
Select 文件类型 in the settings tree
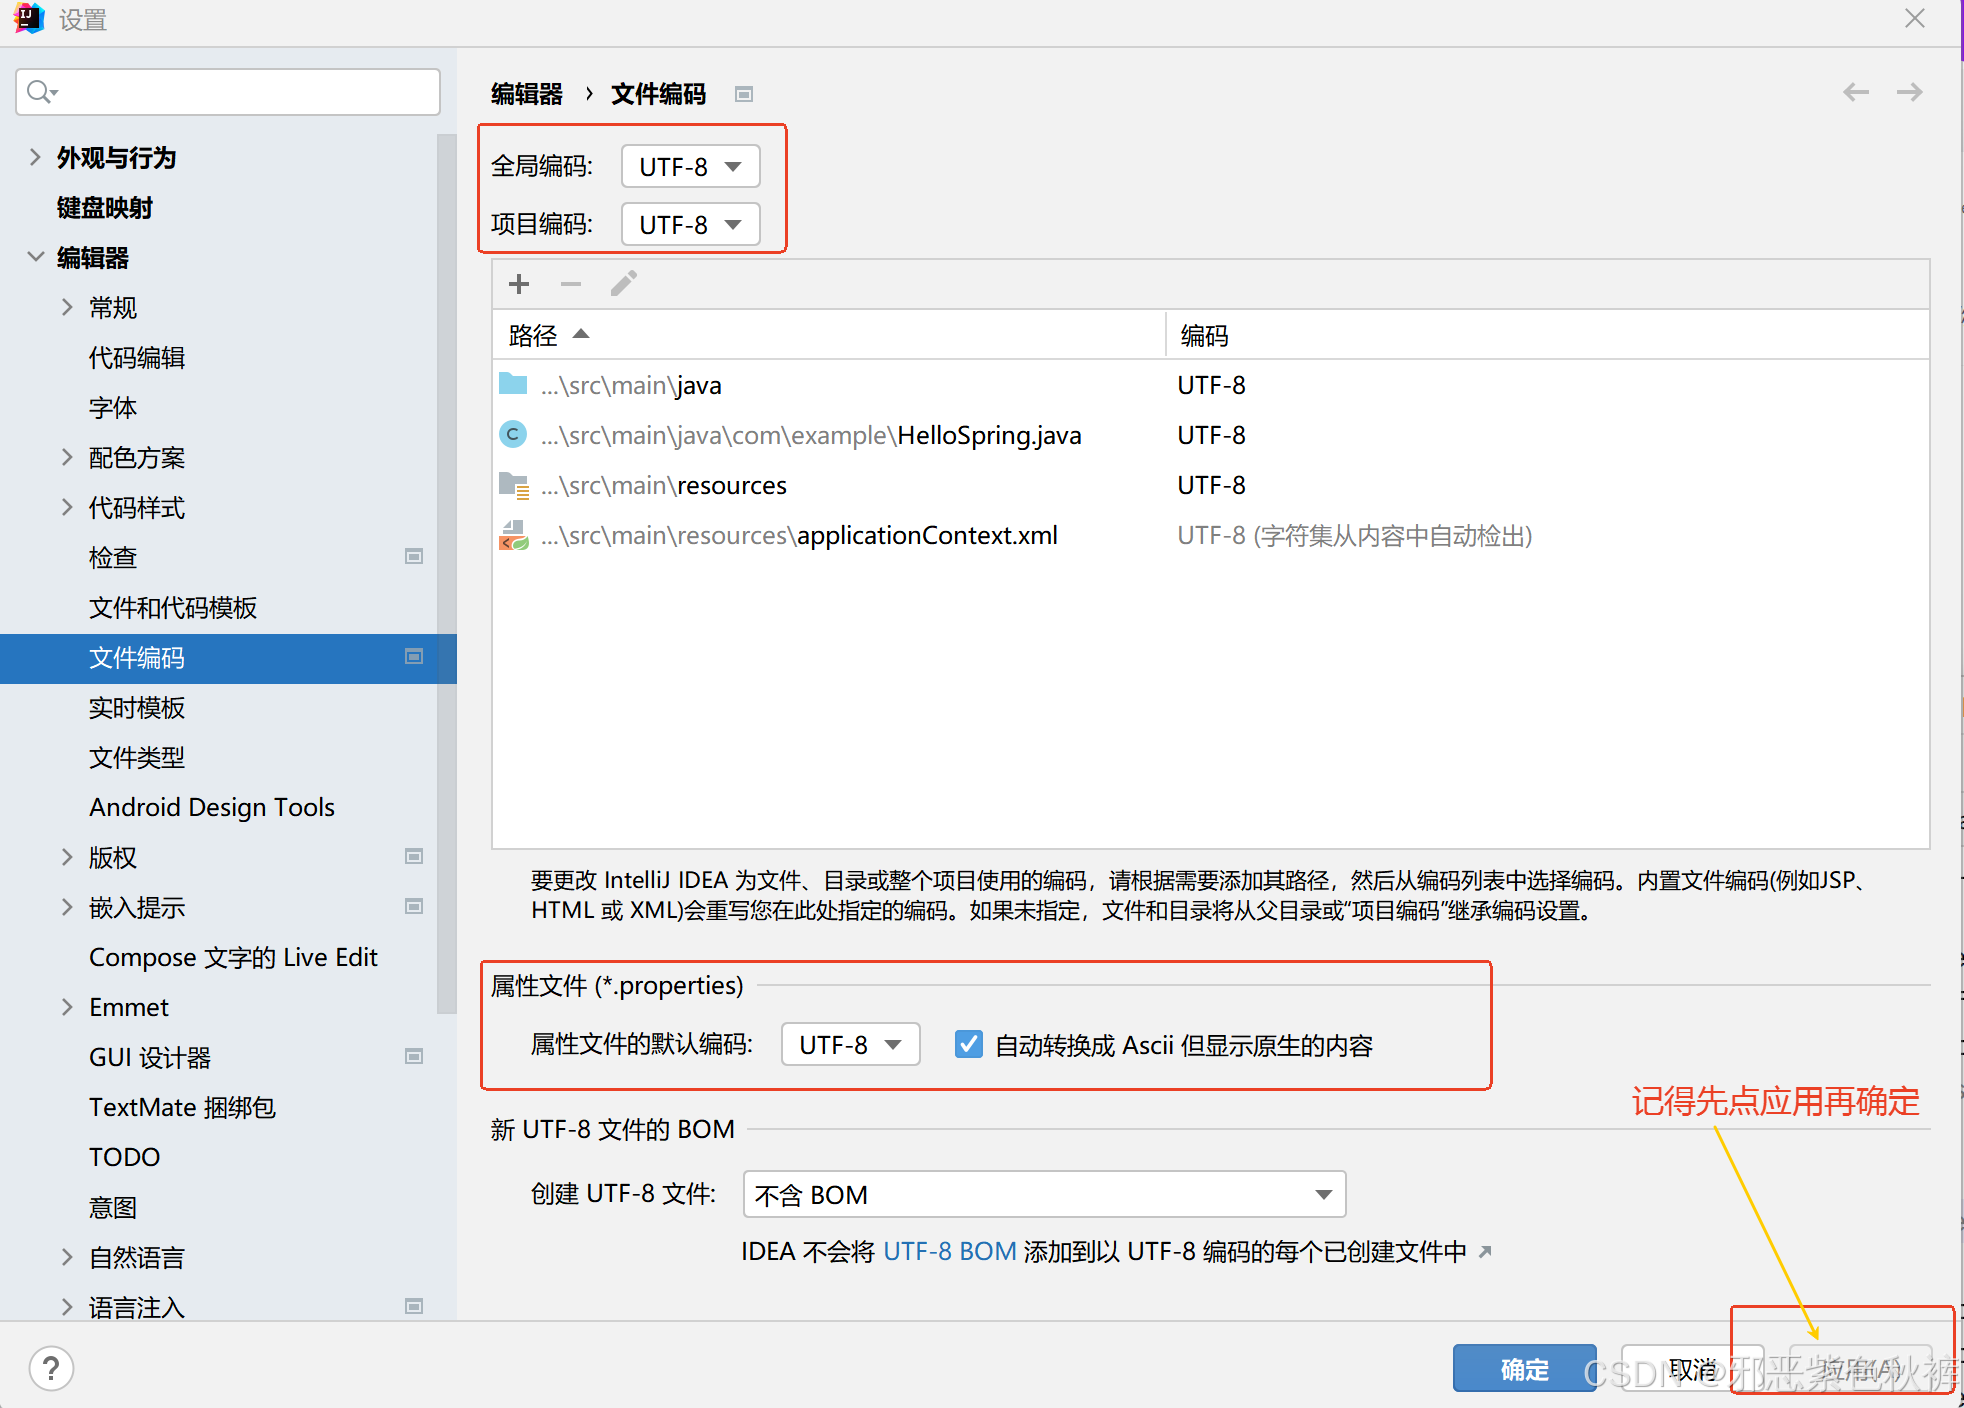[x=137, y=757]
